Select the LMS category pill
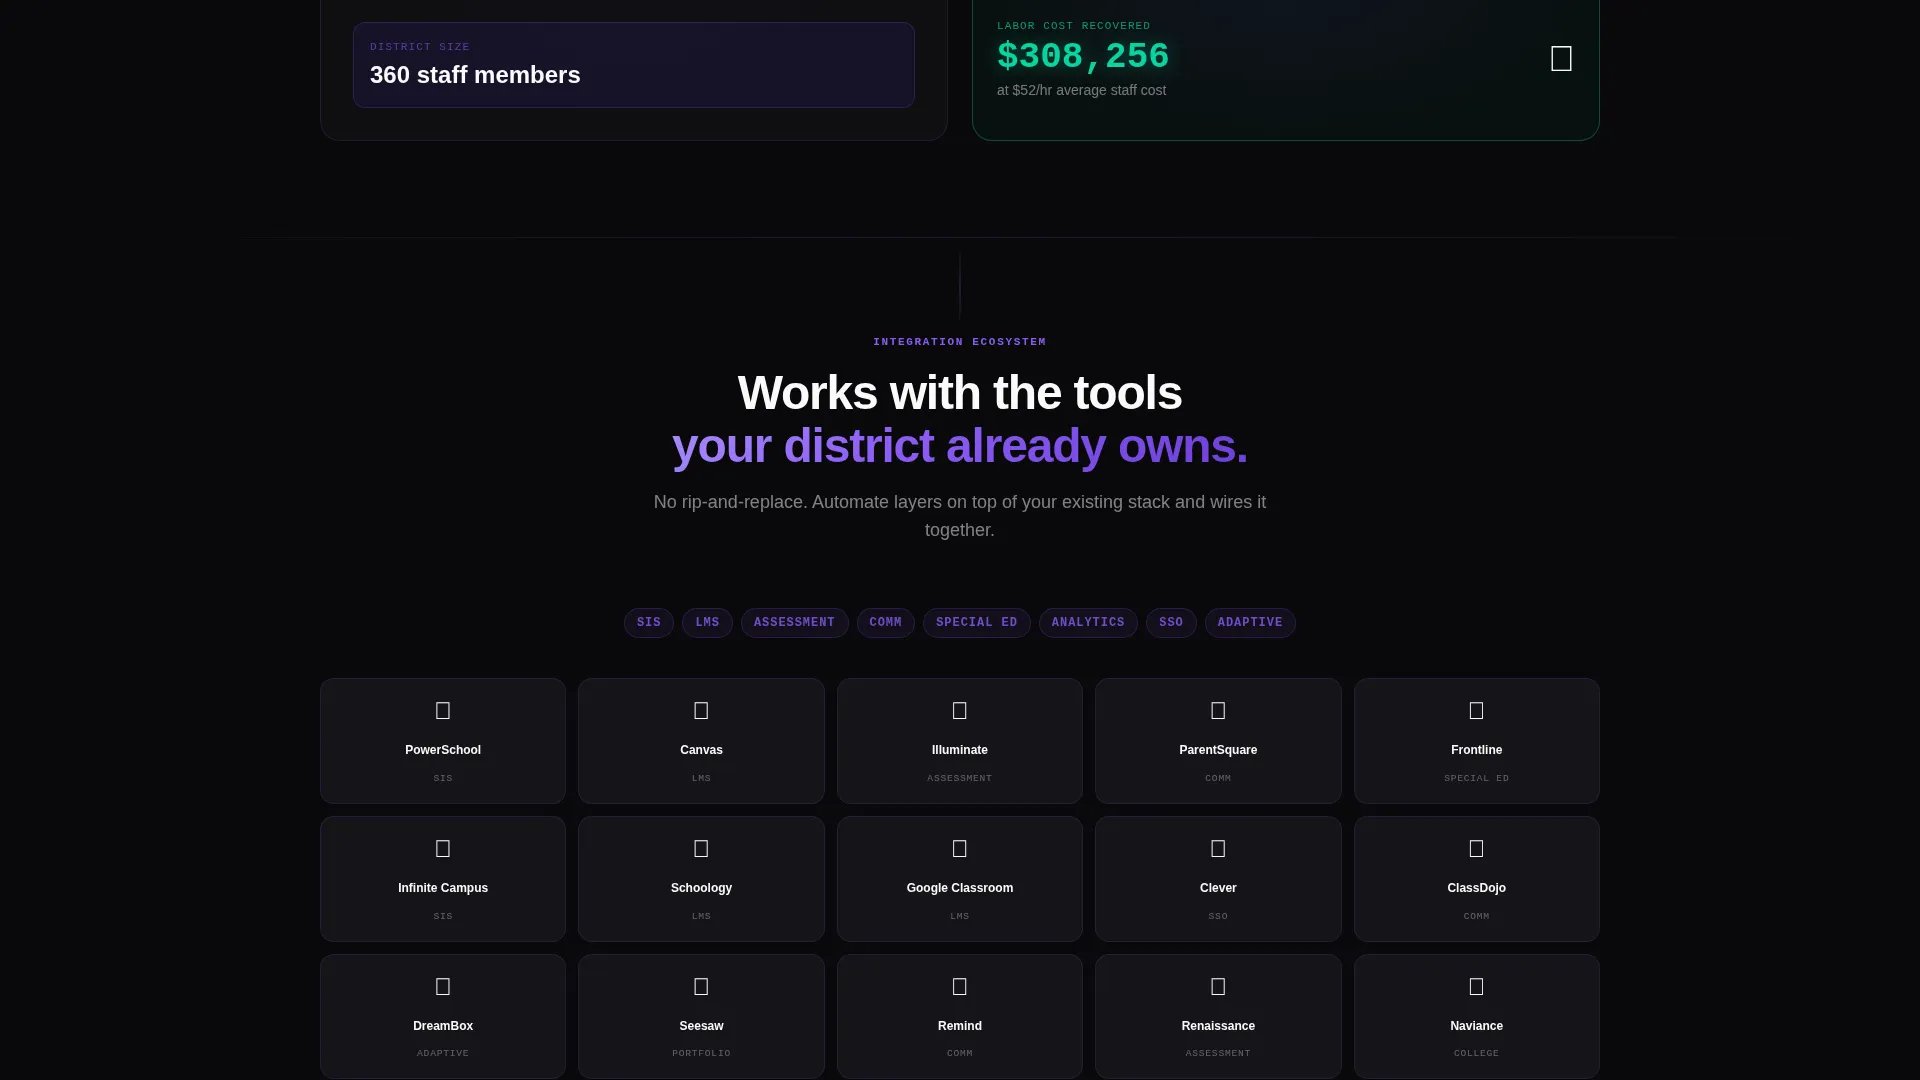Image resolution: width=1920 pixels, height=1080 pixels. click(707, 623)
